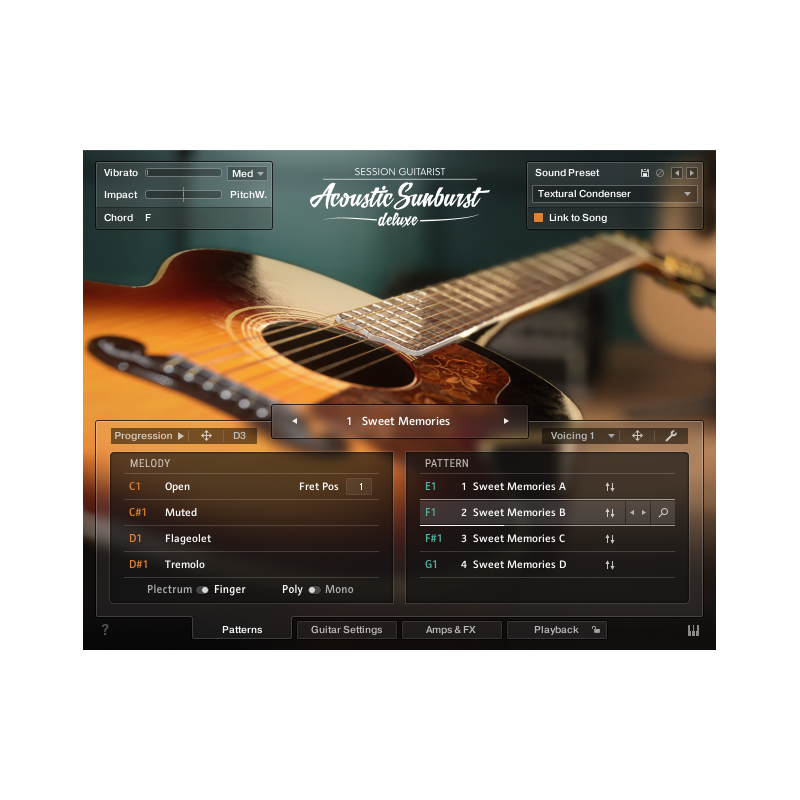Select the next song after Sweet Memories
This screenshot has height=800, width=800.
point(506,421)
